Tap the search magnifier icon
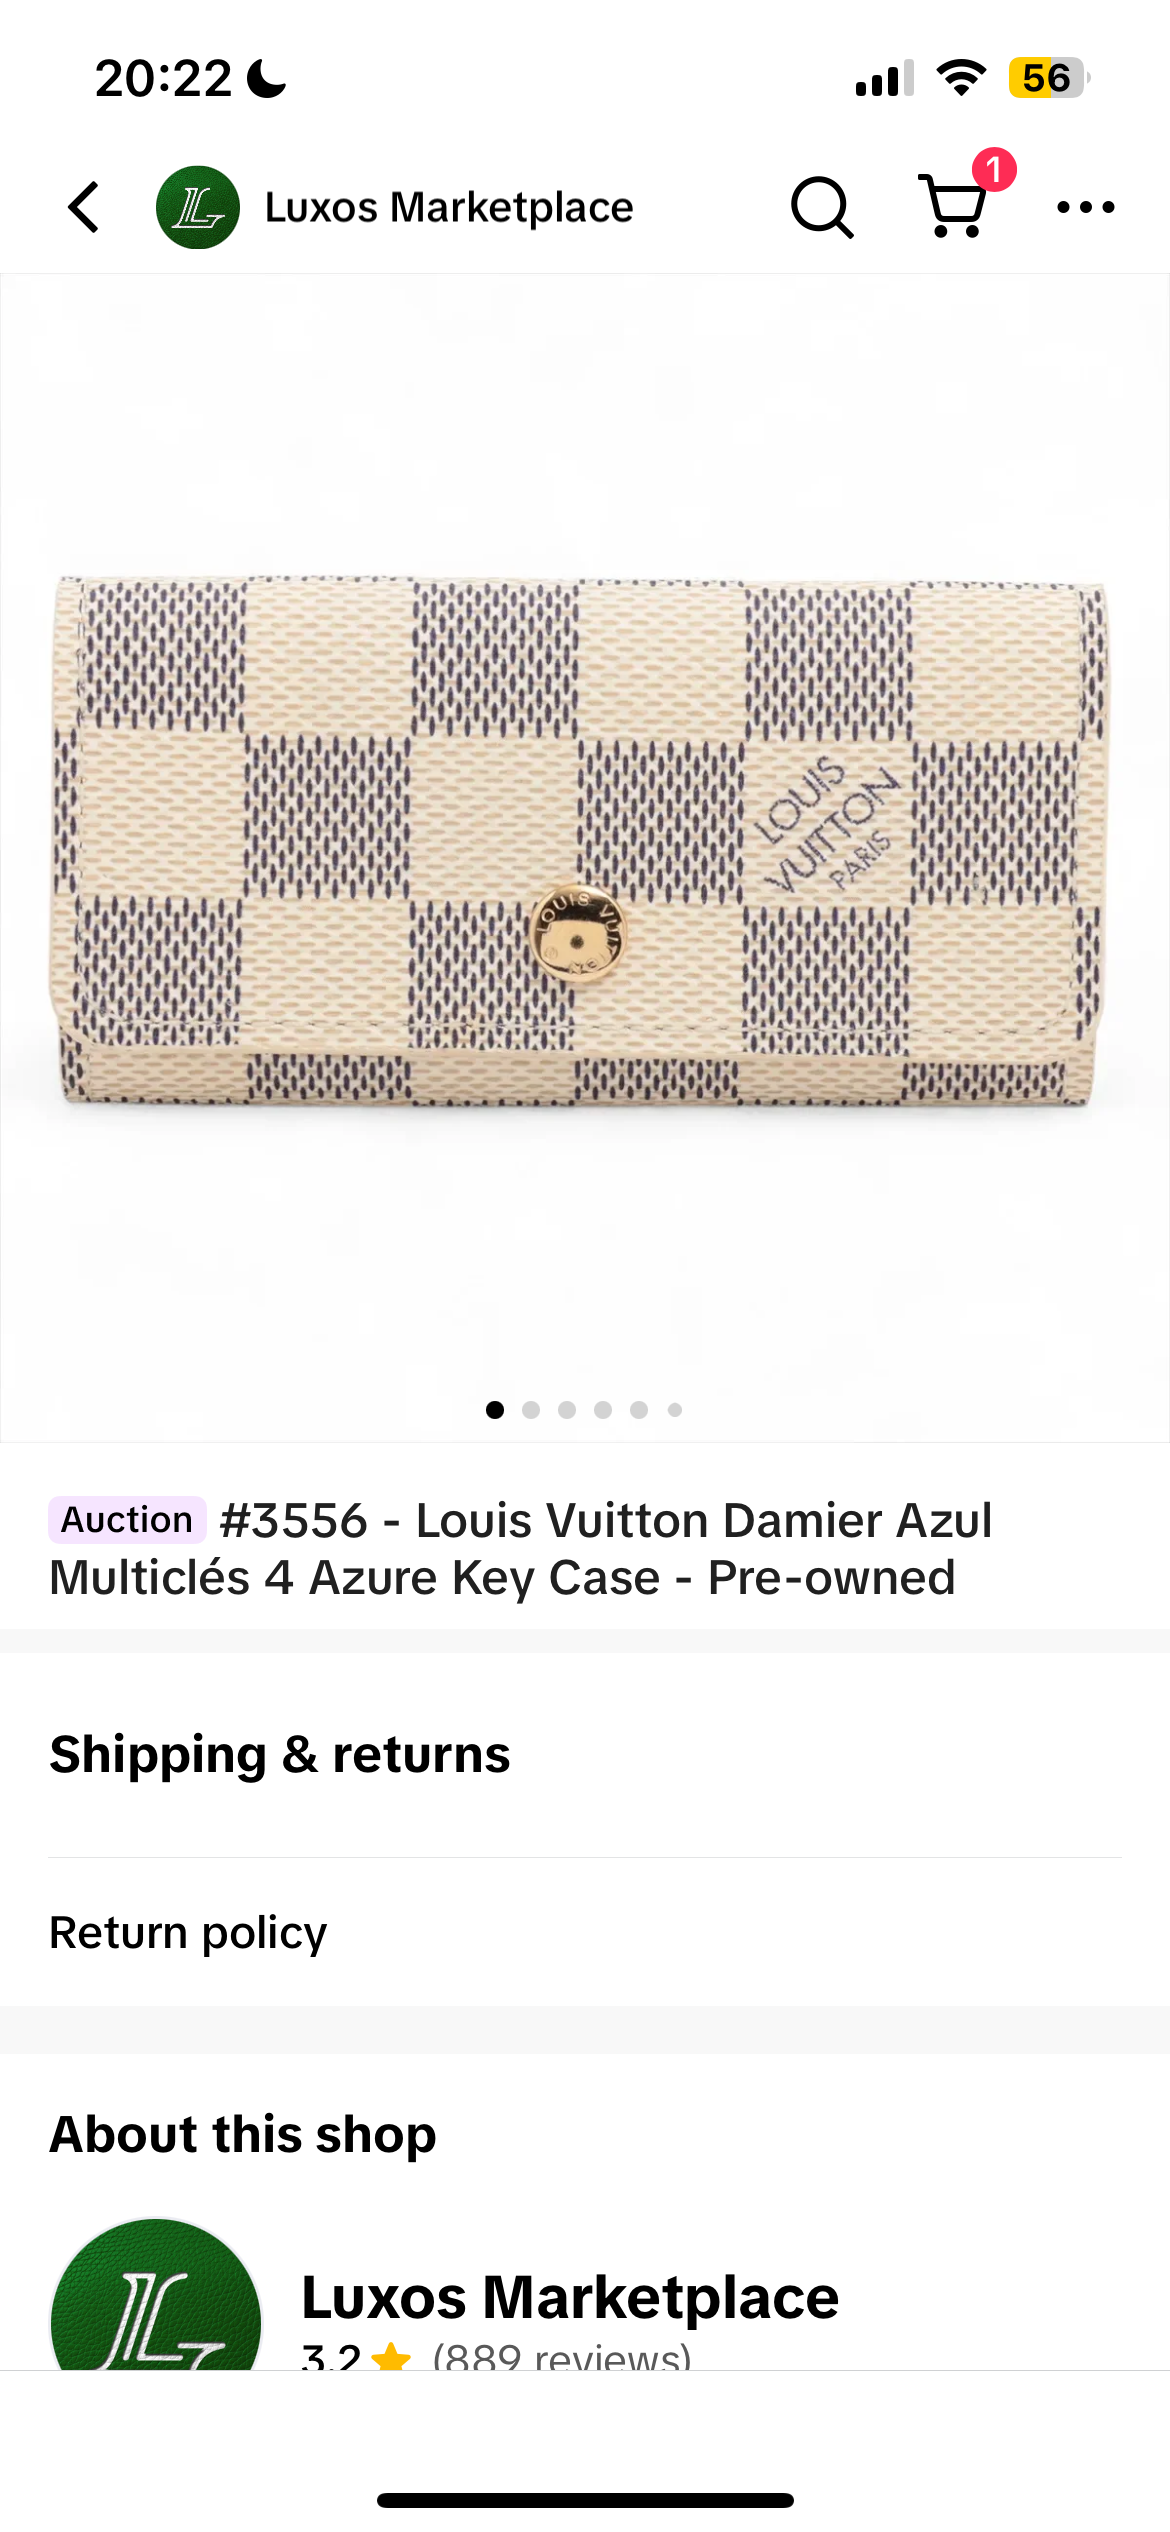This screenshot has width=1170, height=2532. (822, 208)
